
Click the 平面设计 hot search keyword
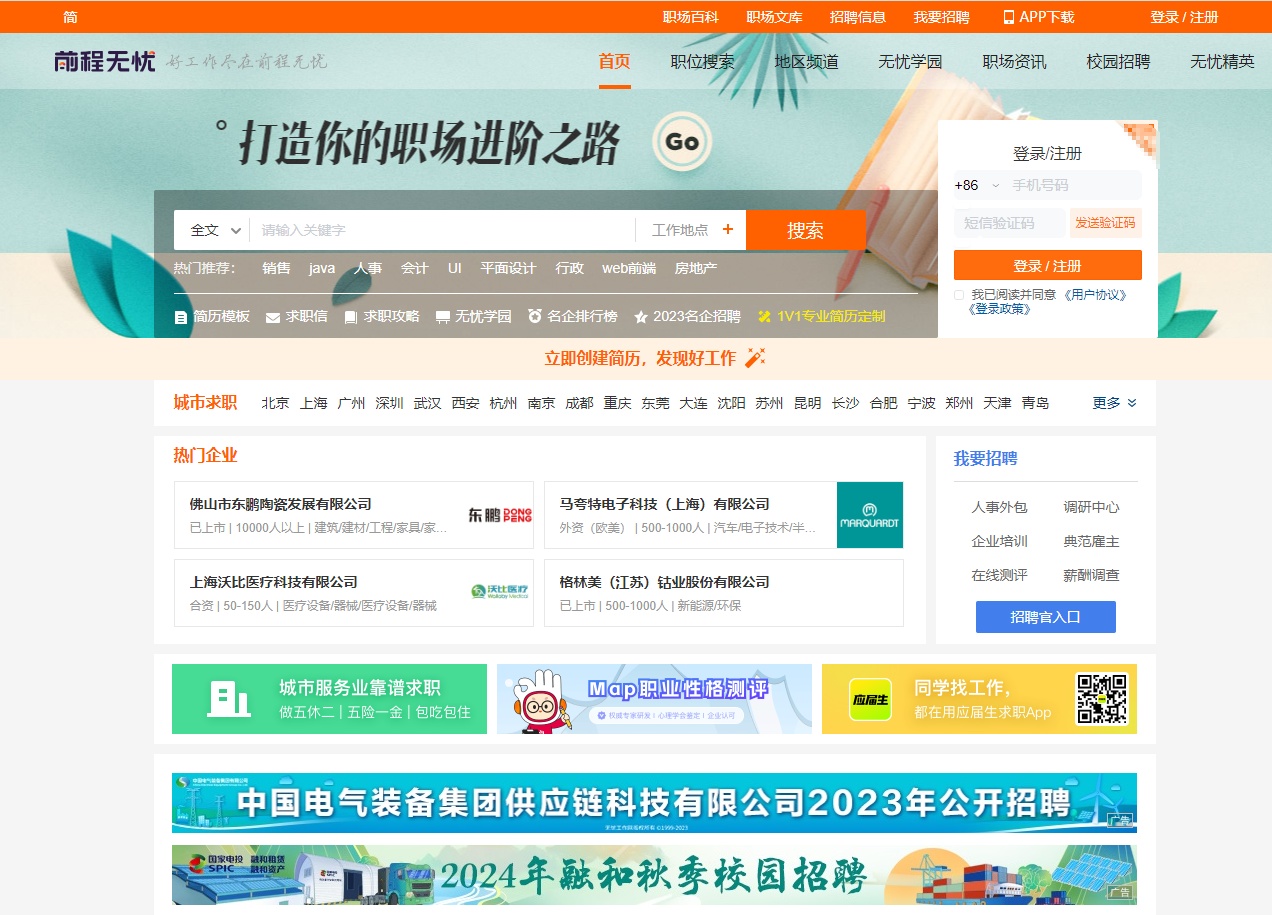[508, 268]
